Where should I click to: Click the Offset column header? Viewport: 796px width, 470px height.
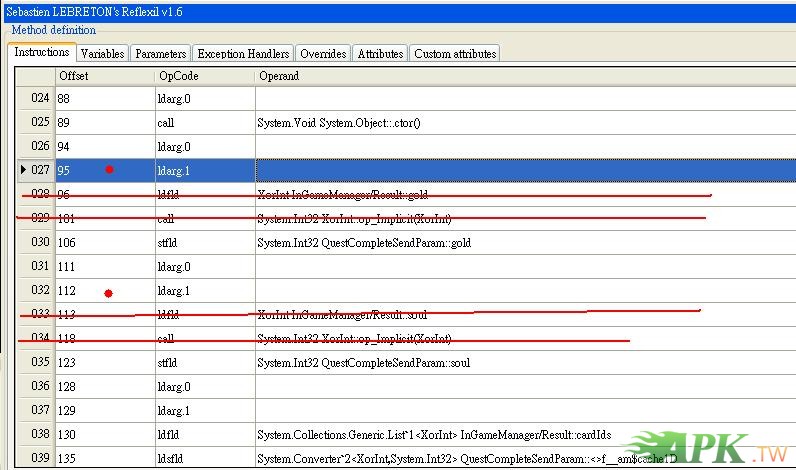coord(104,76)
